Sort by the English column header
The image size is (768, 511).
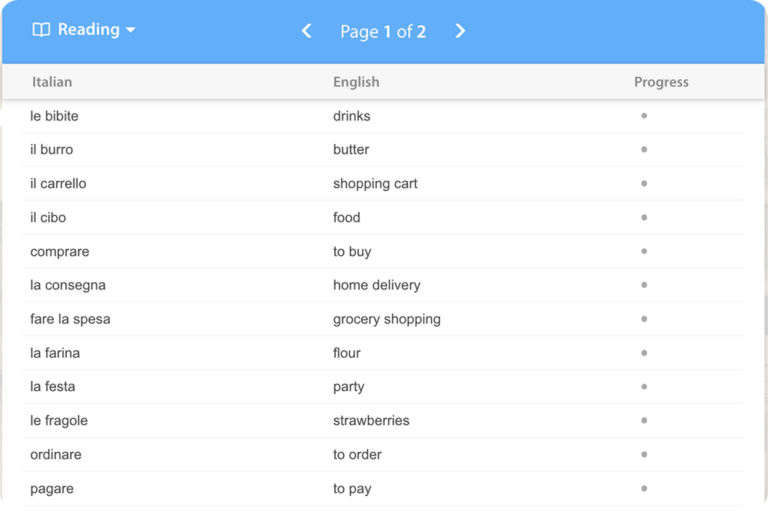click(x=356, y=82)
